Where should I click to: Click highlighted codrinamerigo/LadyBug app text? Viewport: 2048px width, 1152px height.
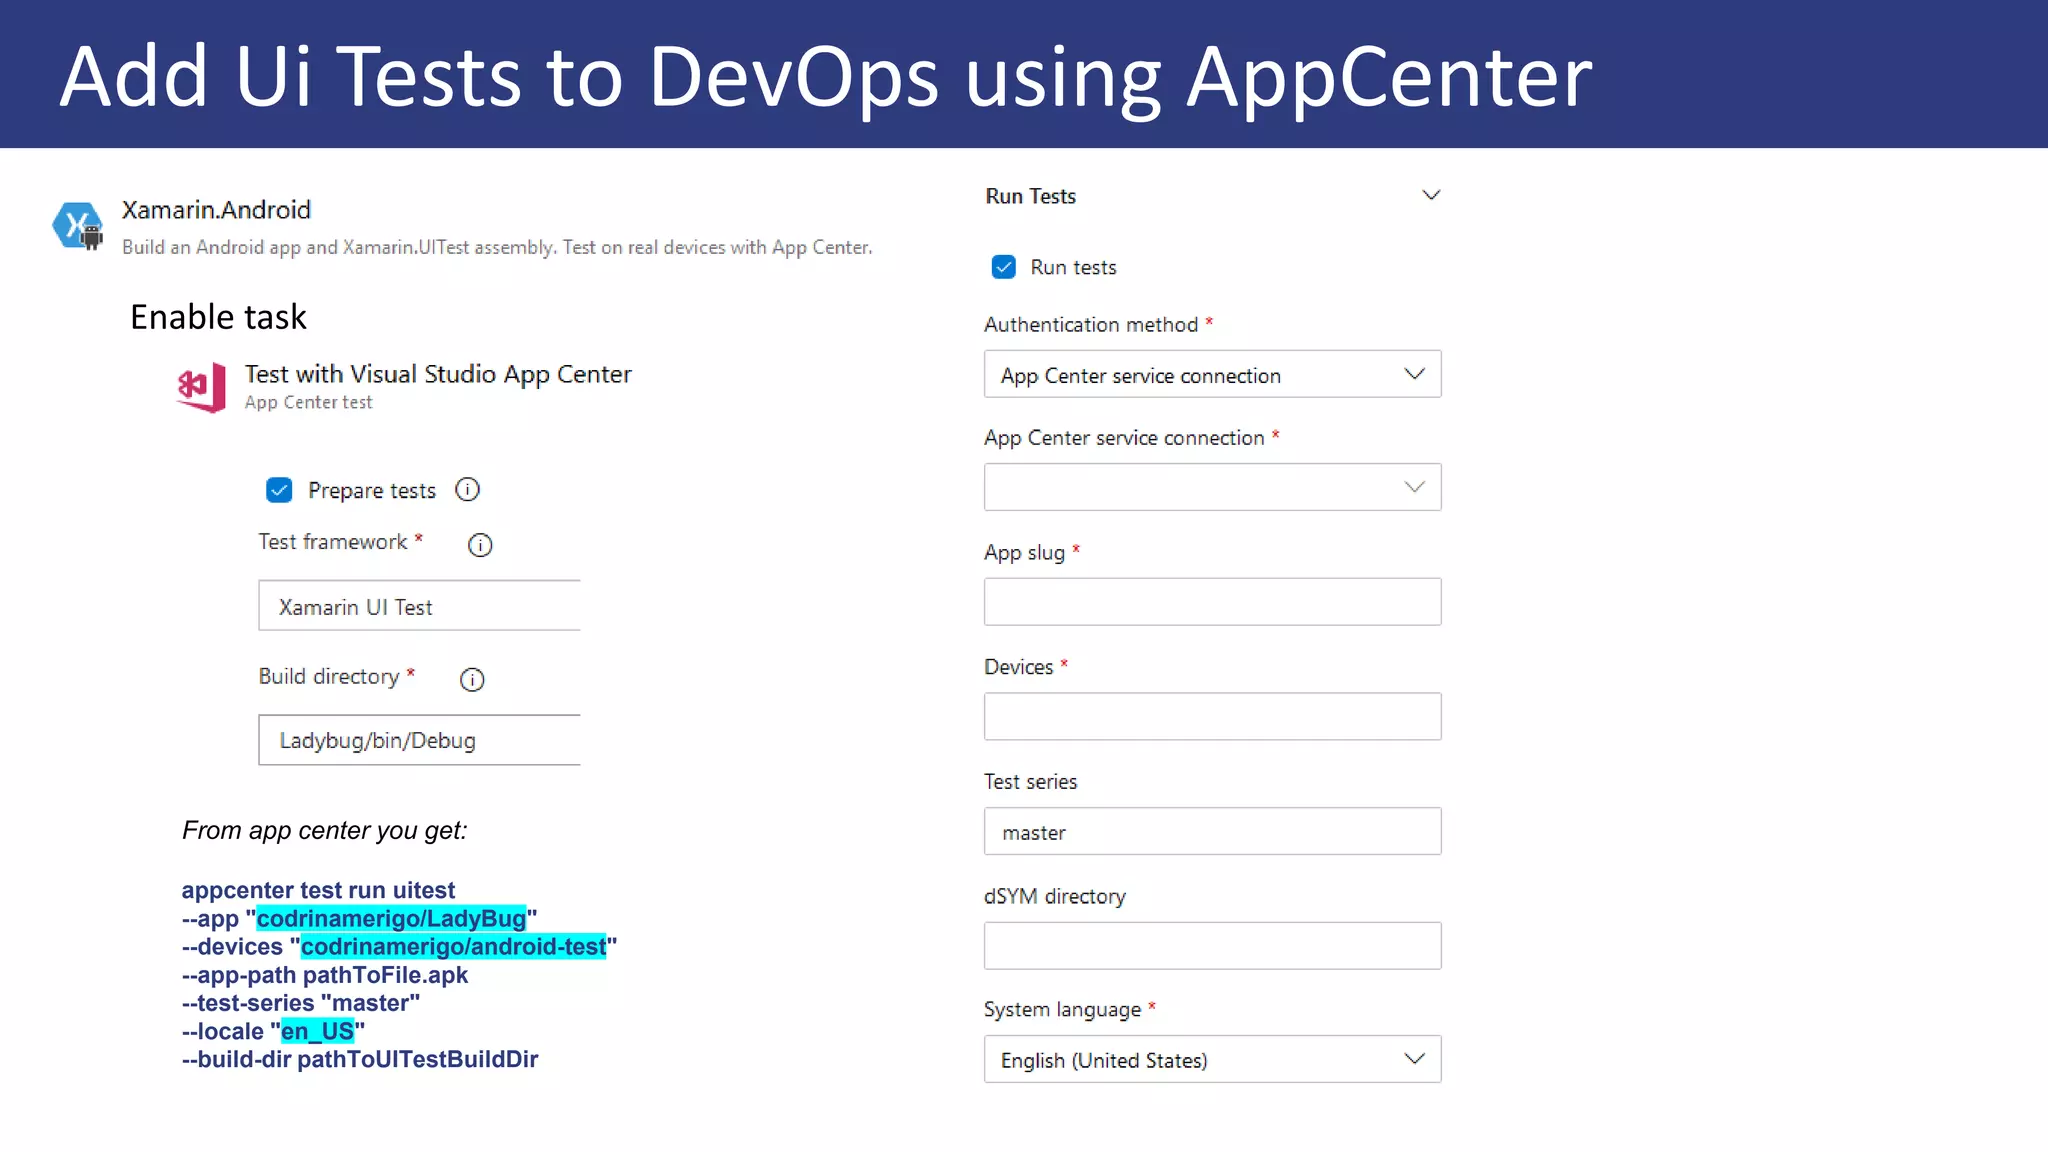[x=391, y=918]
